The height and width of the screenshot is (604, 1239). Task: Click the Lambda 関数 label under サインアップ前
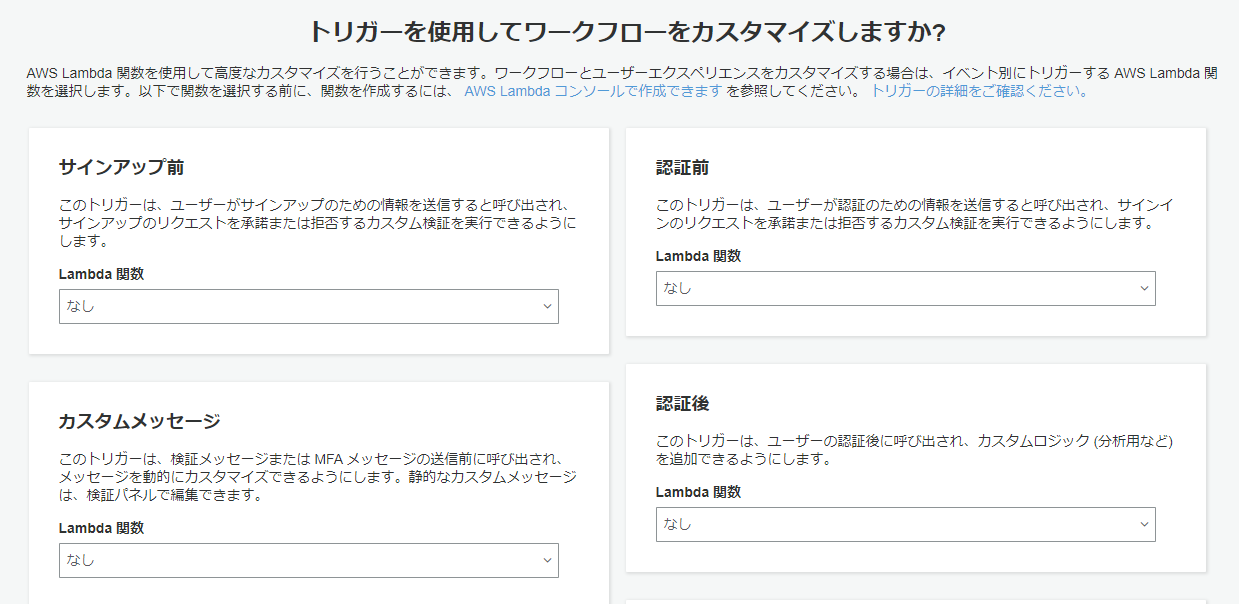(x=101, y=274)
